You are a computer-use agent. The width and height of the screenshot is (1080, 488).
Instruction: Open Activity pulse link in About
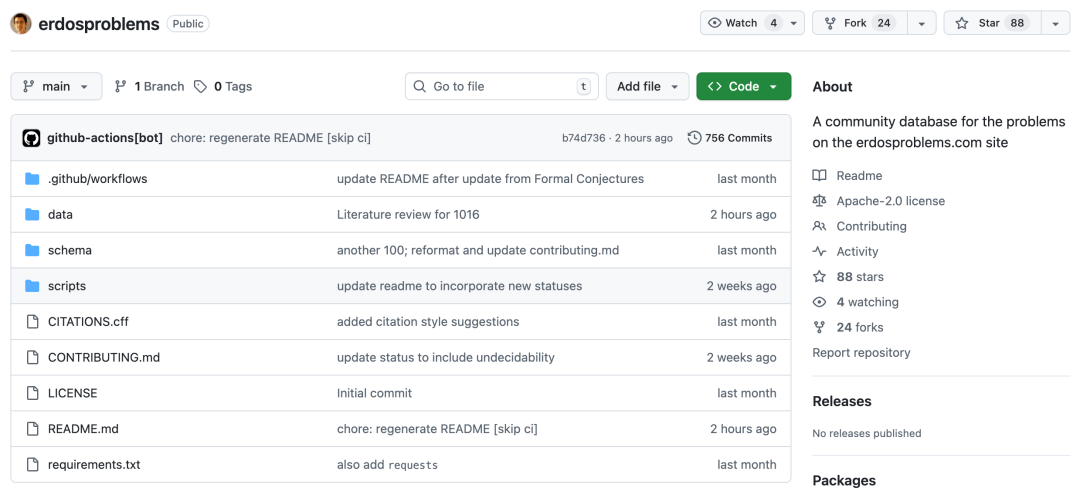point(857,252)
